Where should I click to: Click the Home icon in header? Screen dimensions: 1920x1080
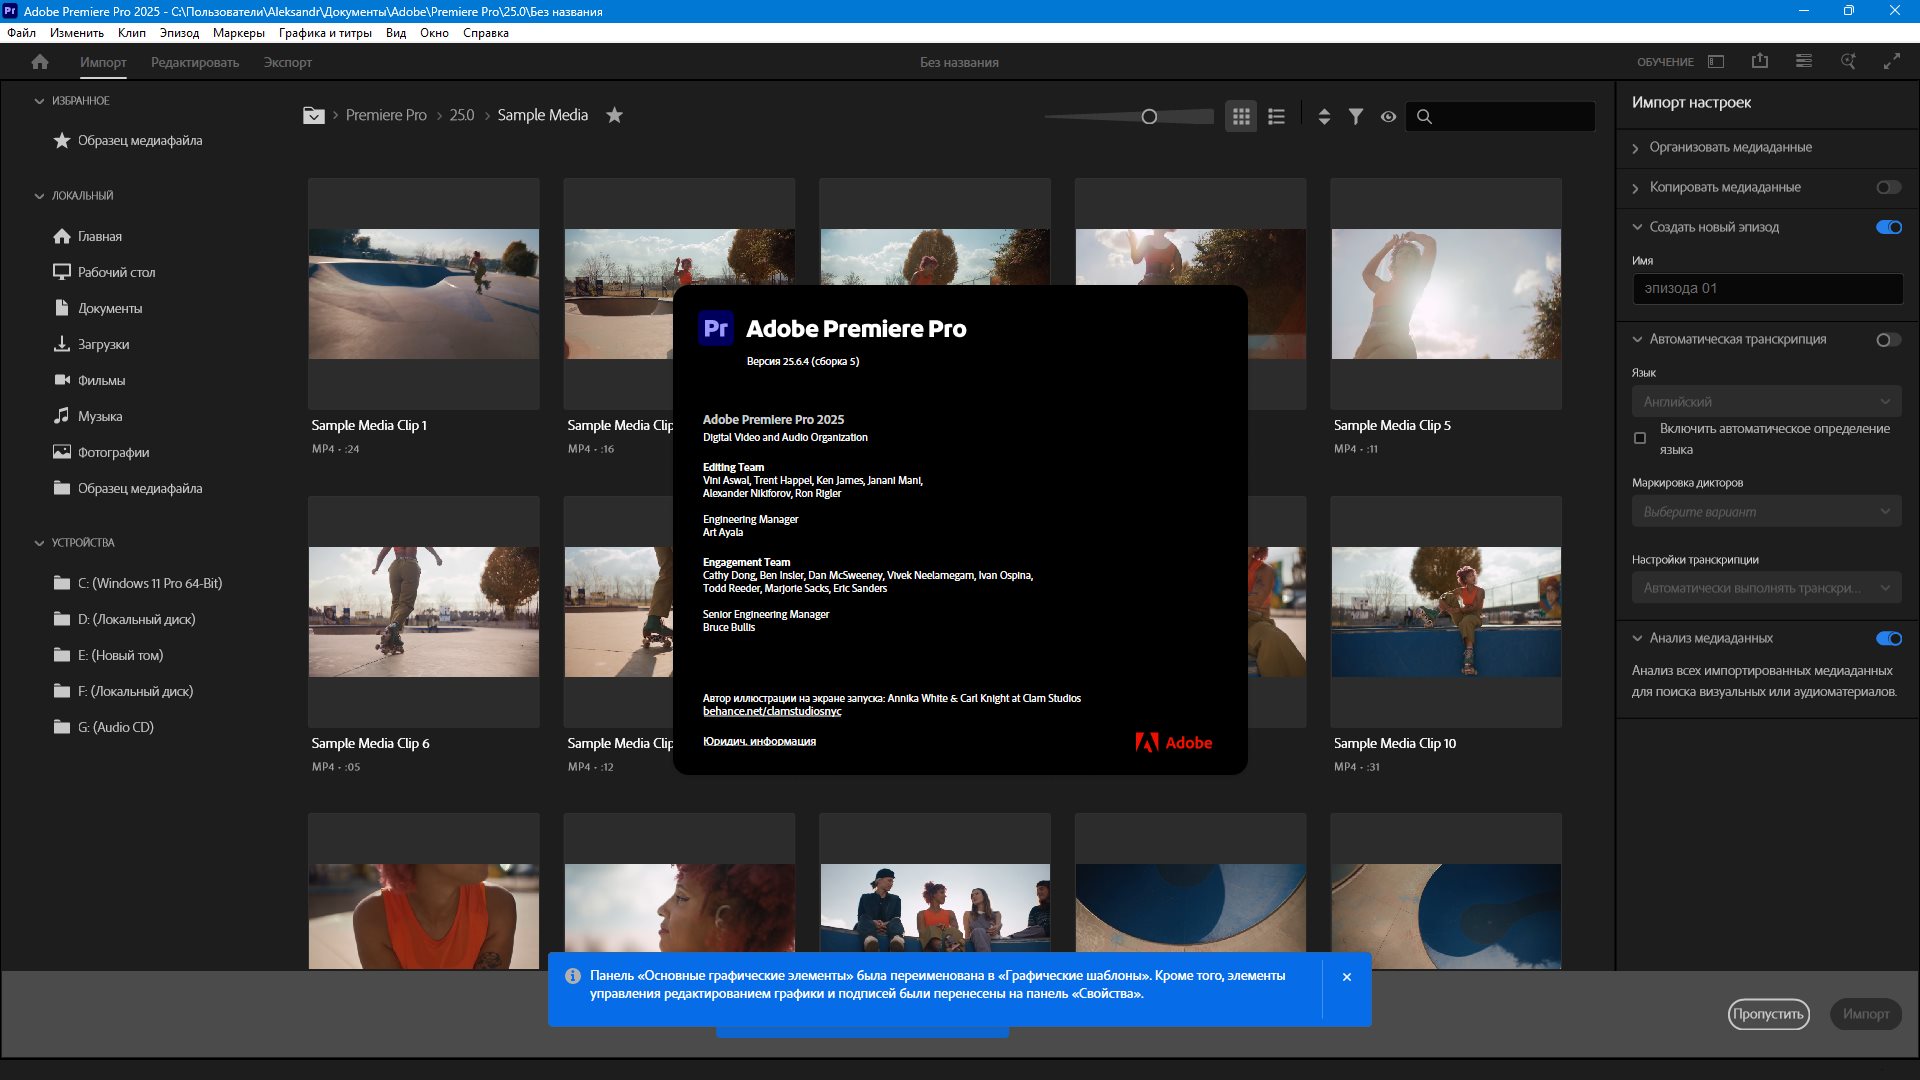click(x=40, y=62)
